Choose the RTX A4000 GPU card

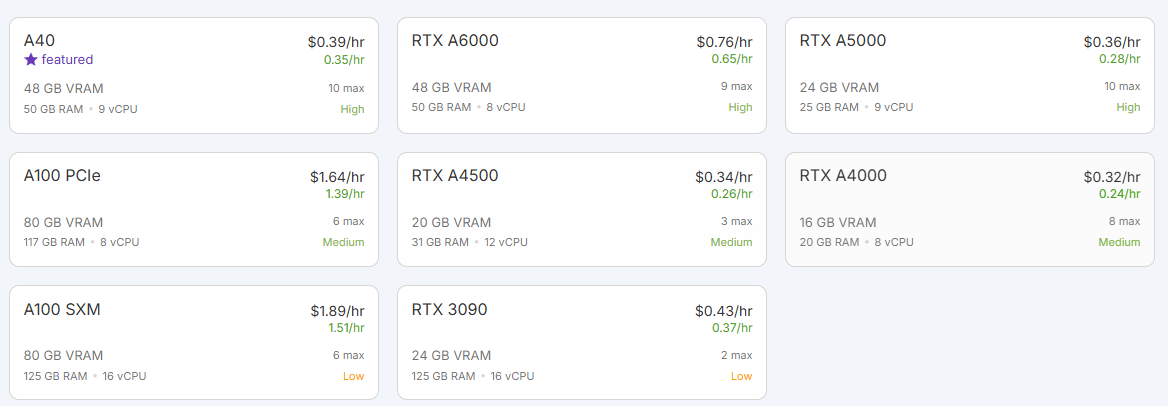coord(970,210)
